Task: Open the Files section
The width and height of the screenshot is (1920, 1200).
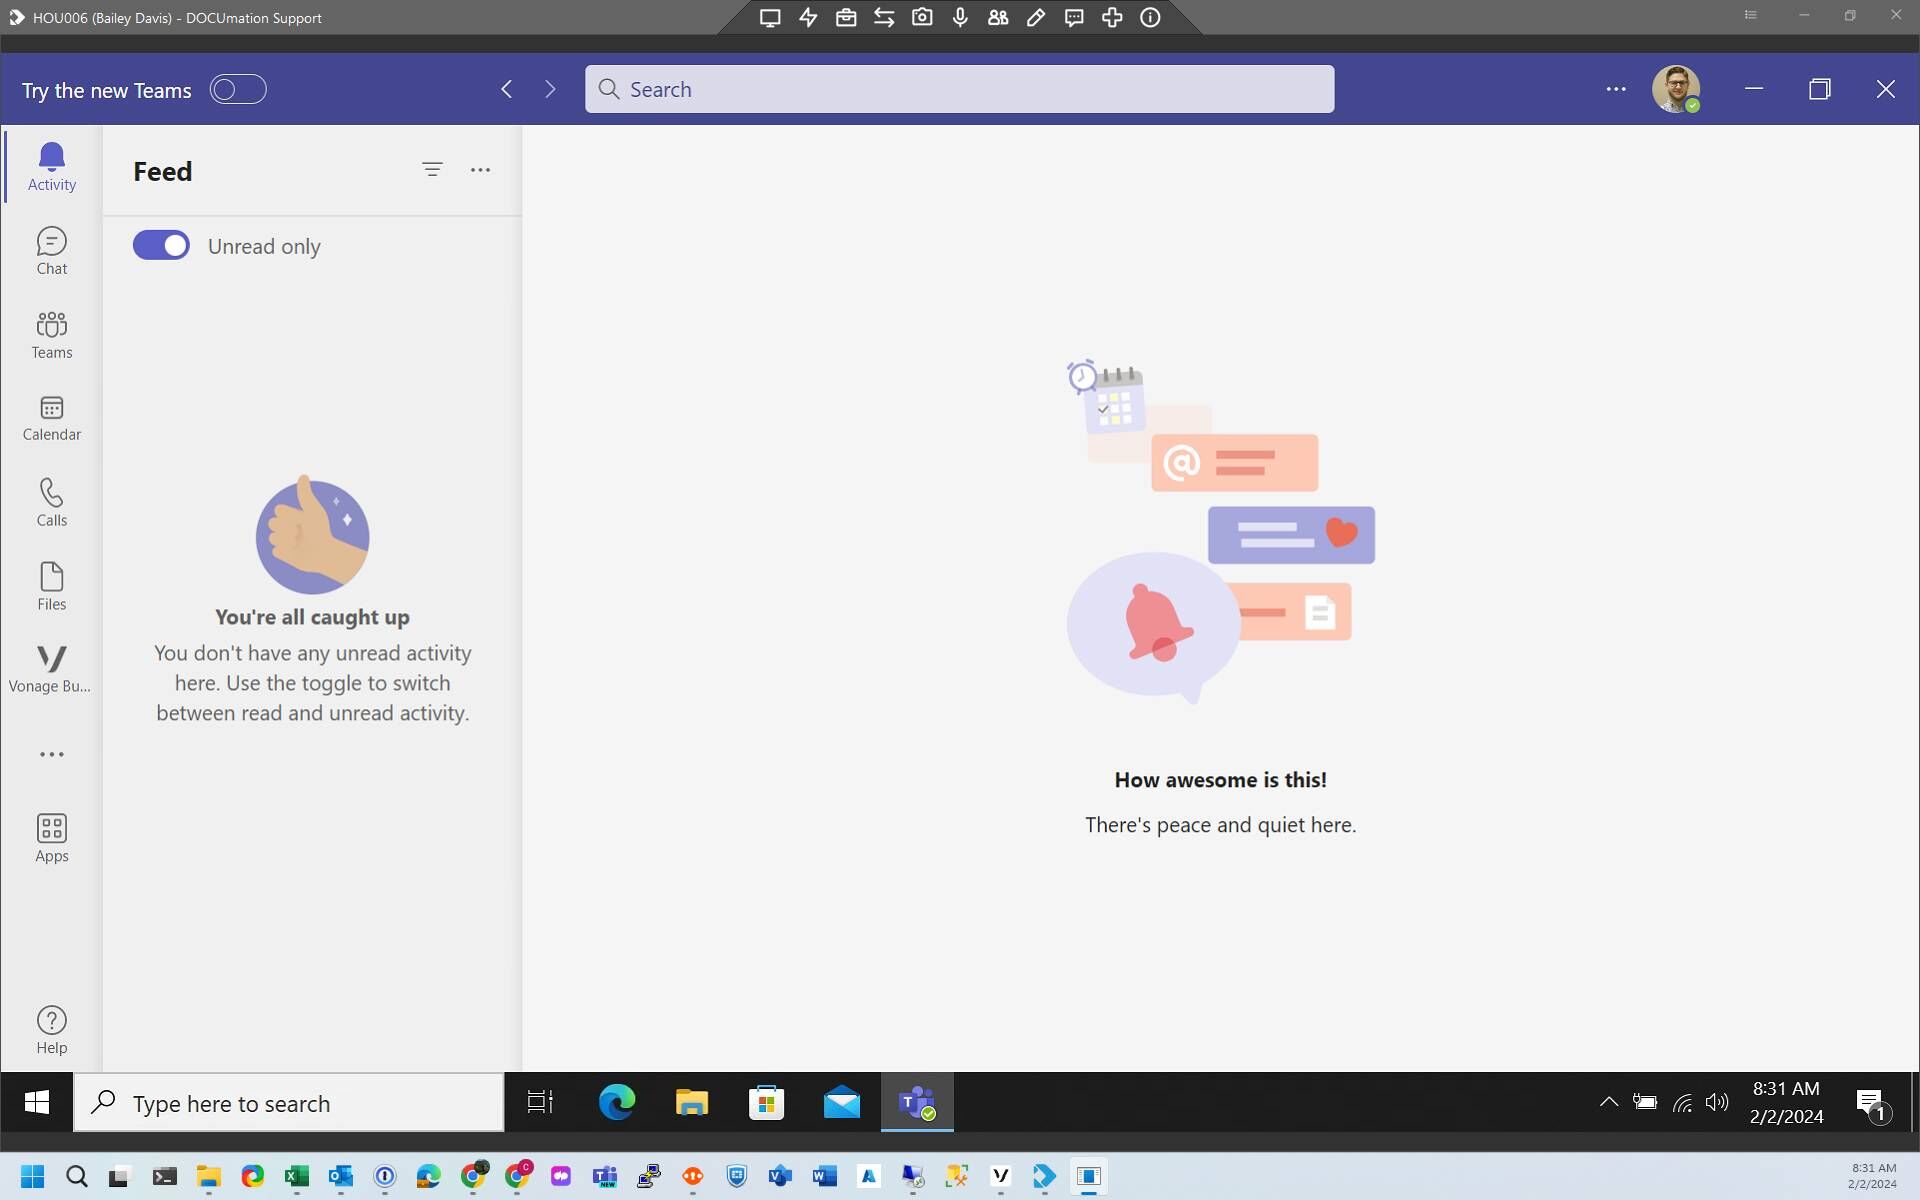Action: (51, 585)
